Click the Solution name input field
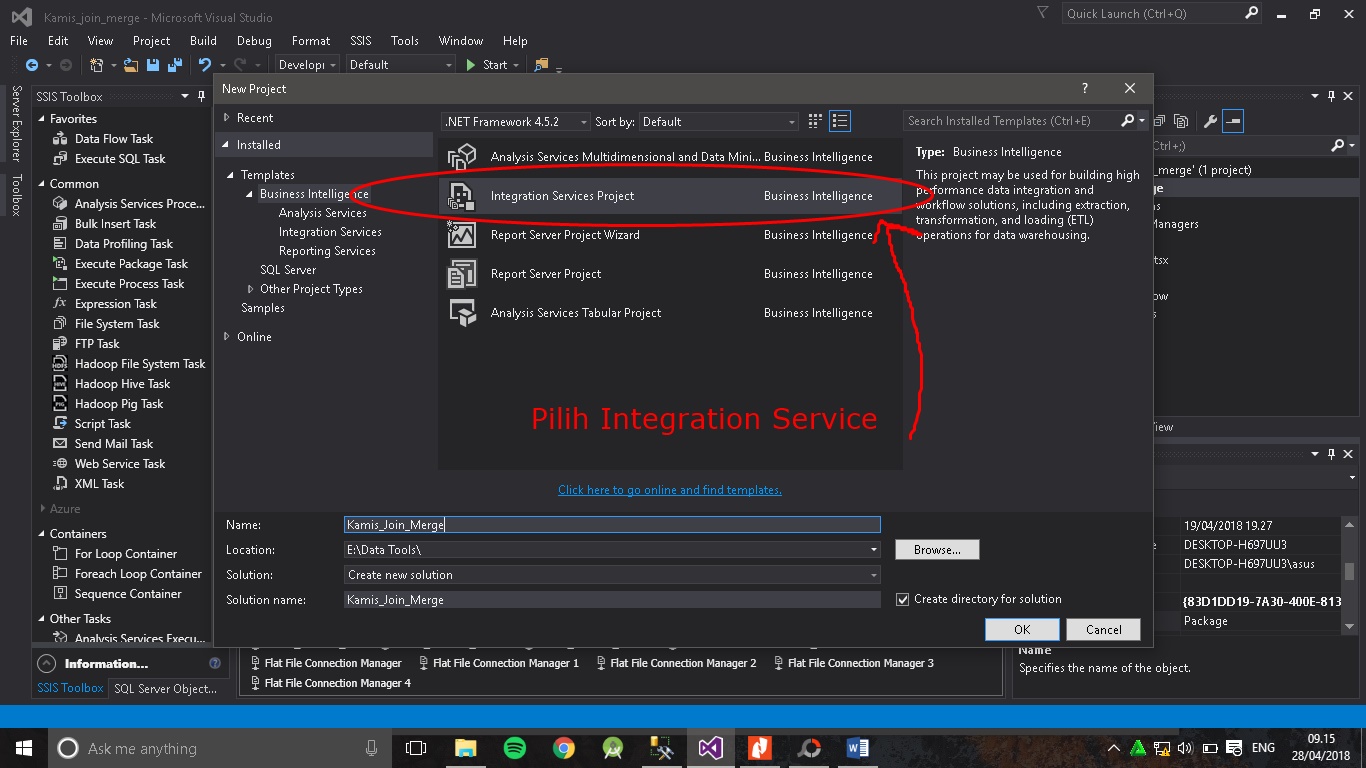The height and width of the screenshot is (768, 1366). [612, 600]
